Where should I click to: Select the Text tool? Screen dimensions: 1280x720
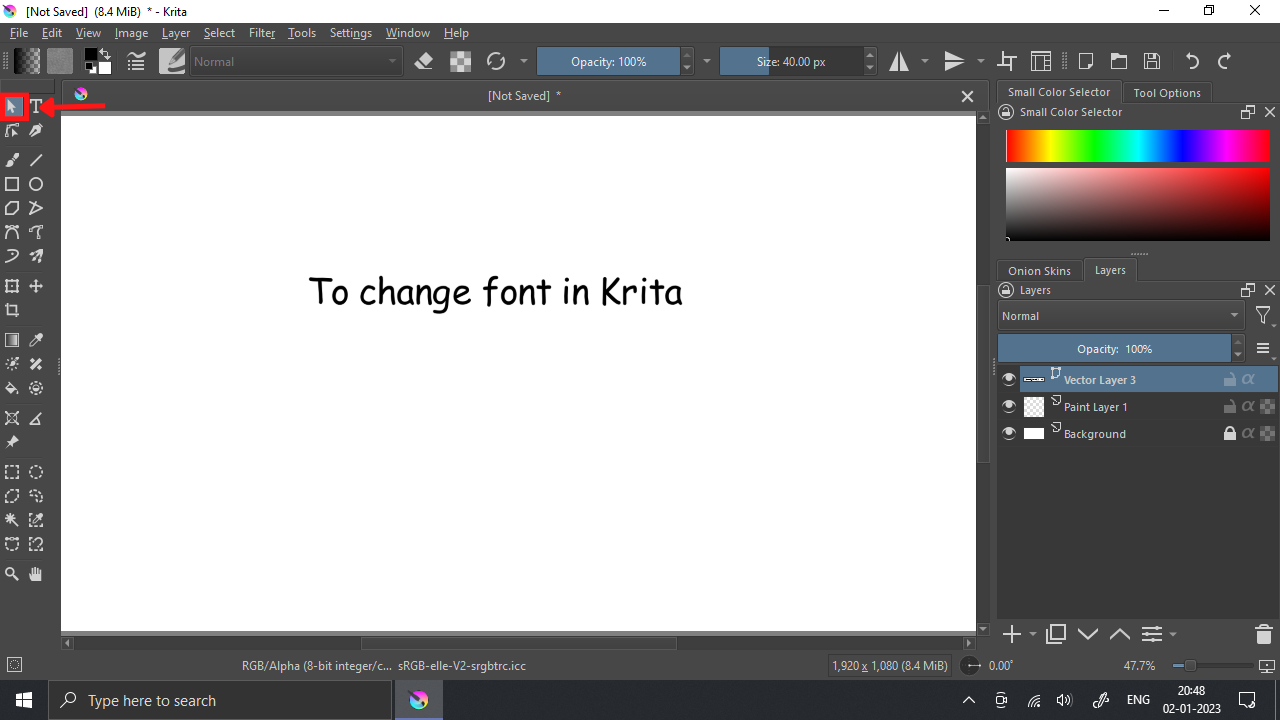pos(36,106)
